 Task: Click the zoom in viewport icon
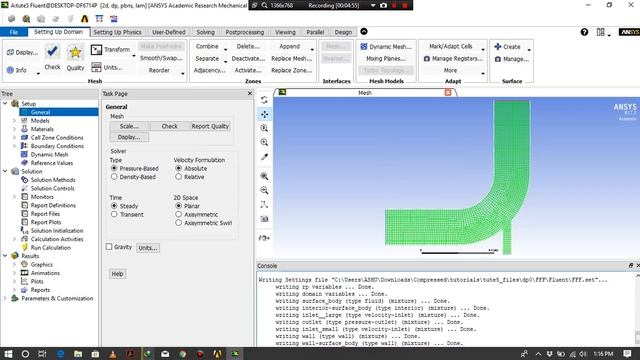(x=264, y=176)
